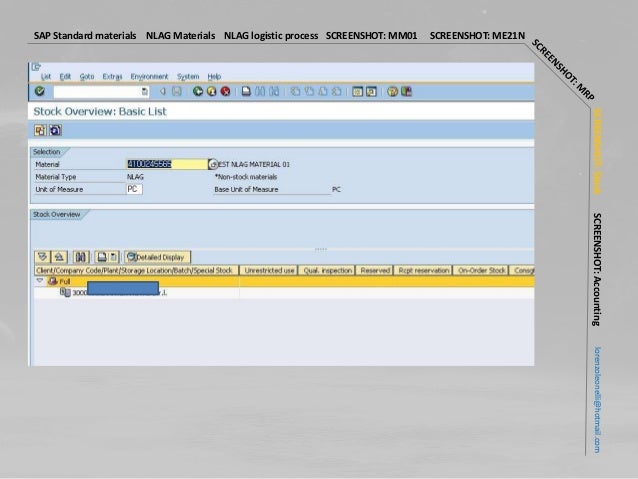
Task: Click the Rcpt reservation column header
Action: click(x=423, y=270)
